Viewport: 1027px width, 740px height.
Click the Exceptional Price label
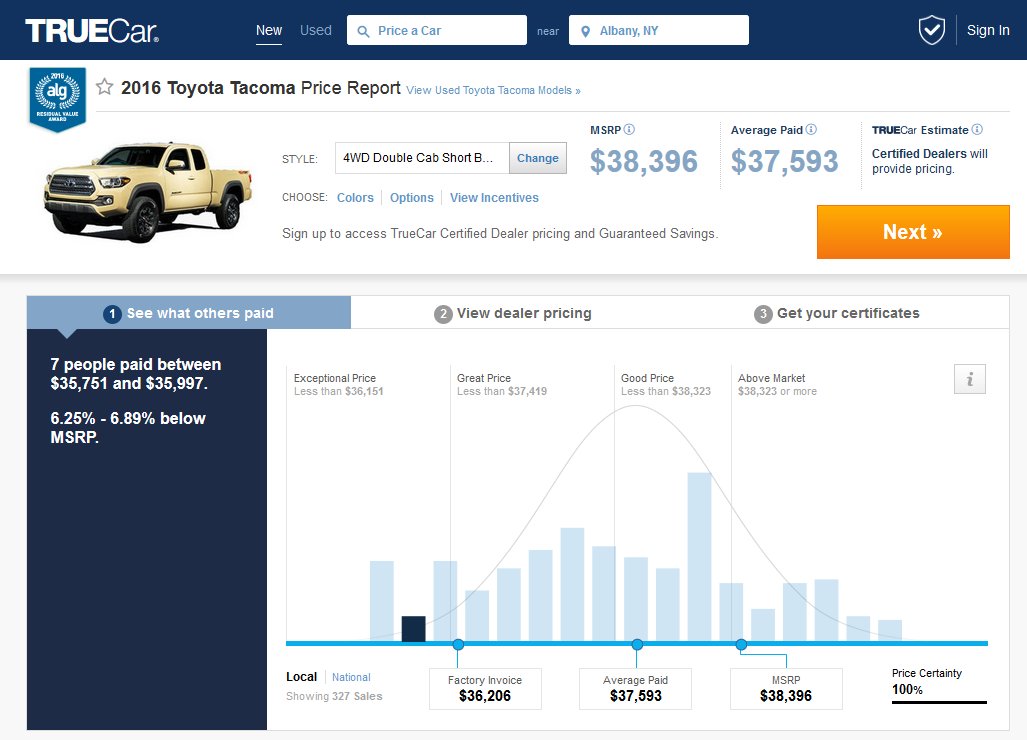pos(335,379)
